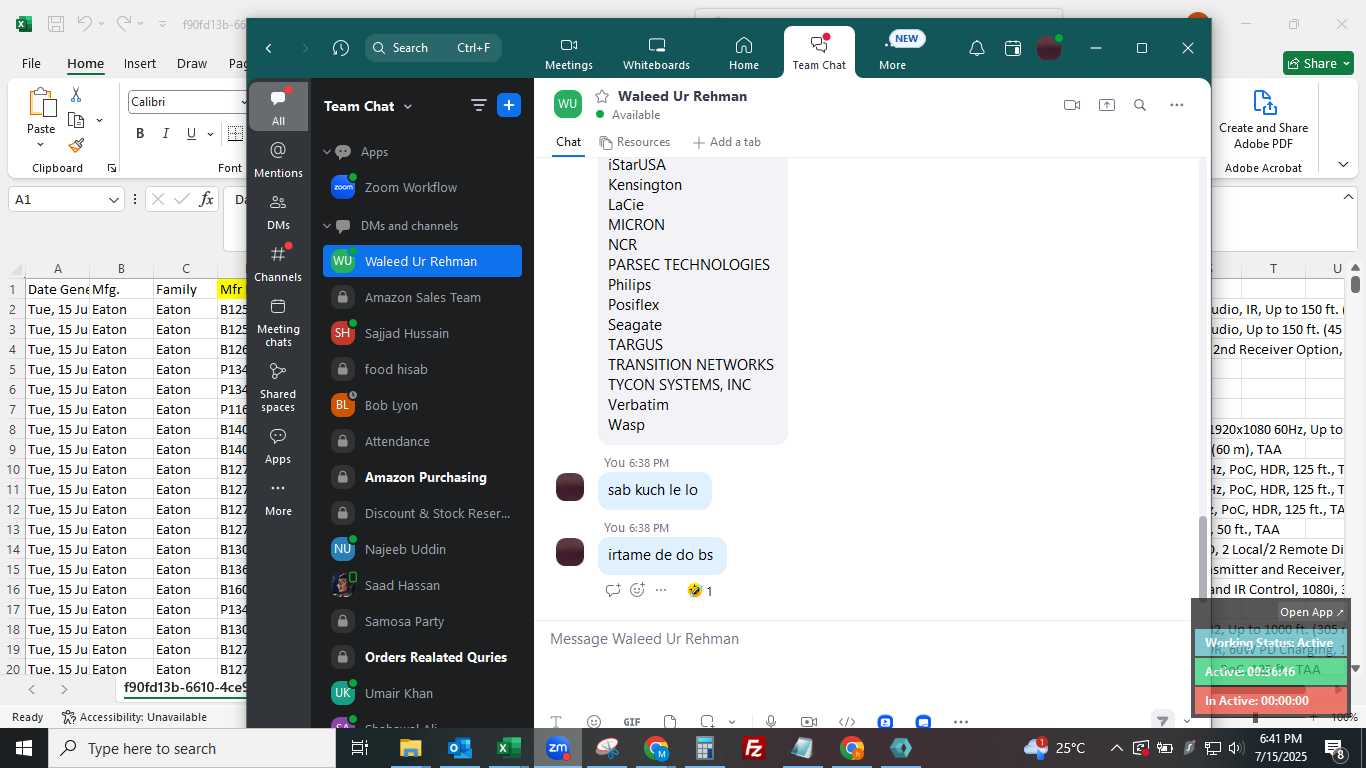Open Excel Name Box dropdown

[x=114, y=200]
